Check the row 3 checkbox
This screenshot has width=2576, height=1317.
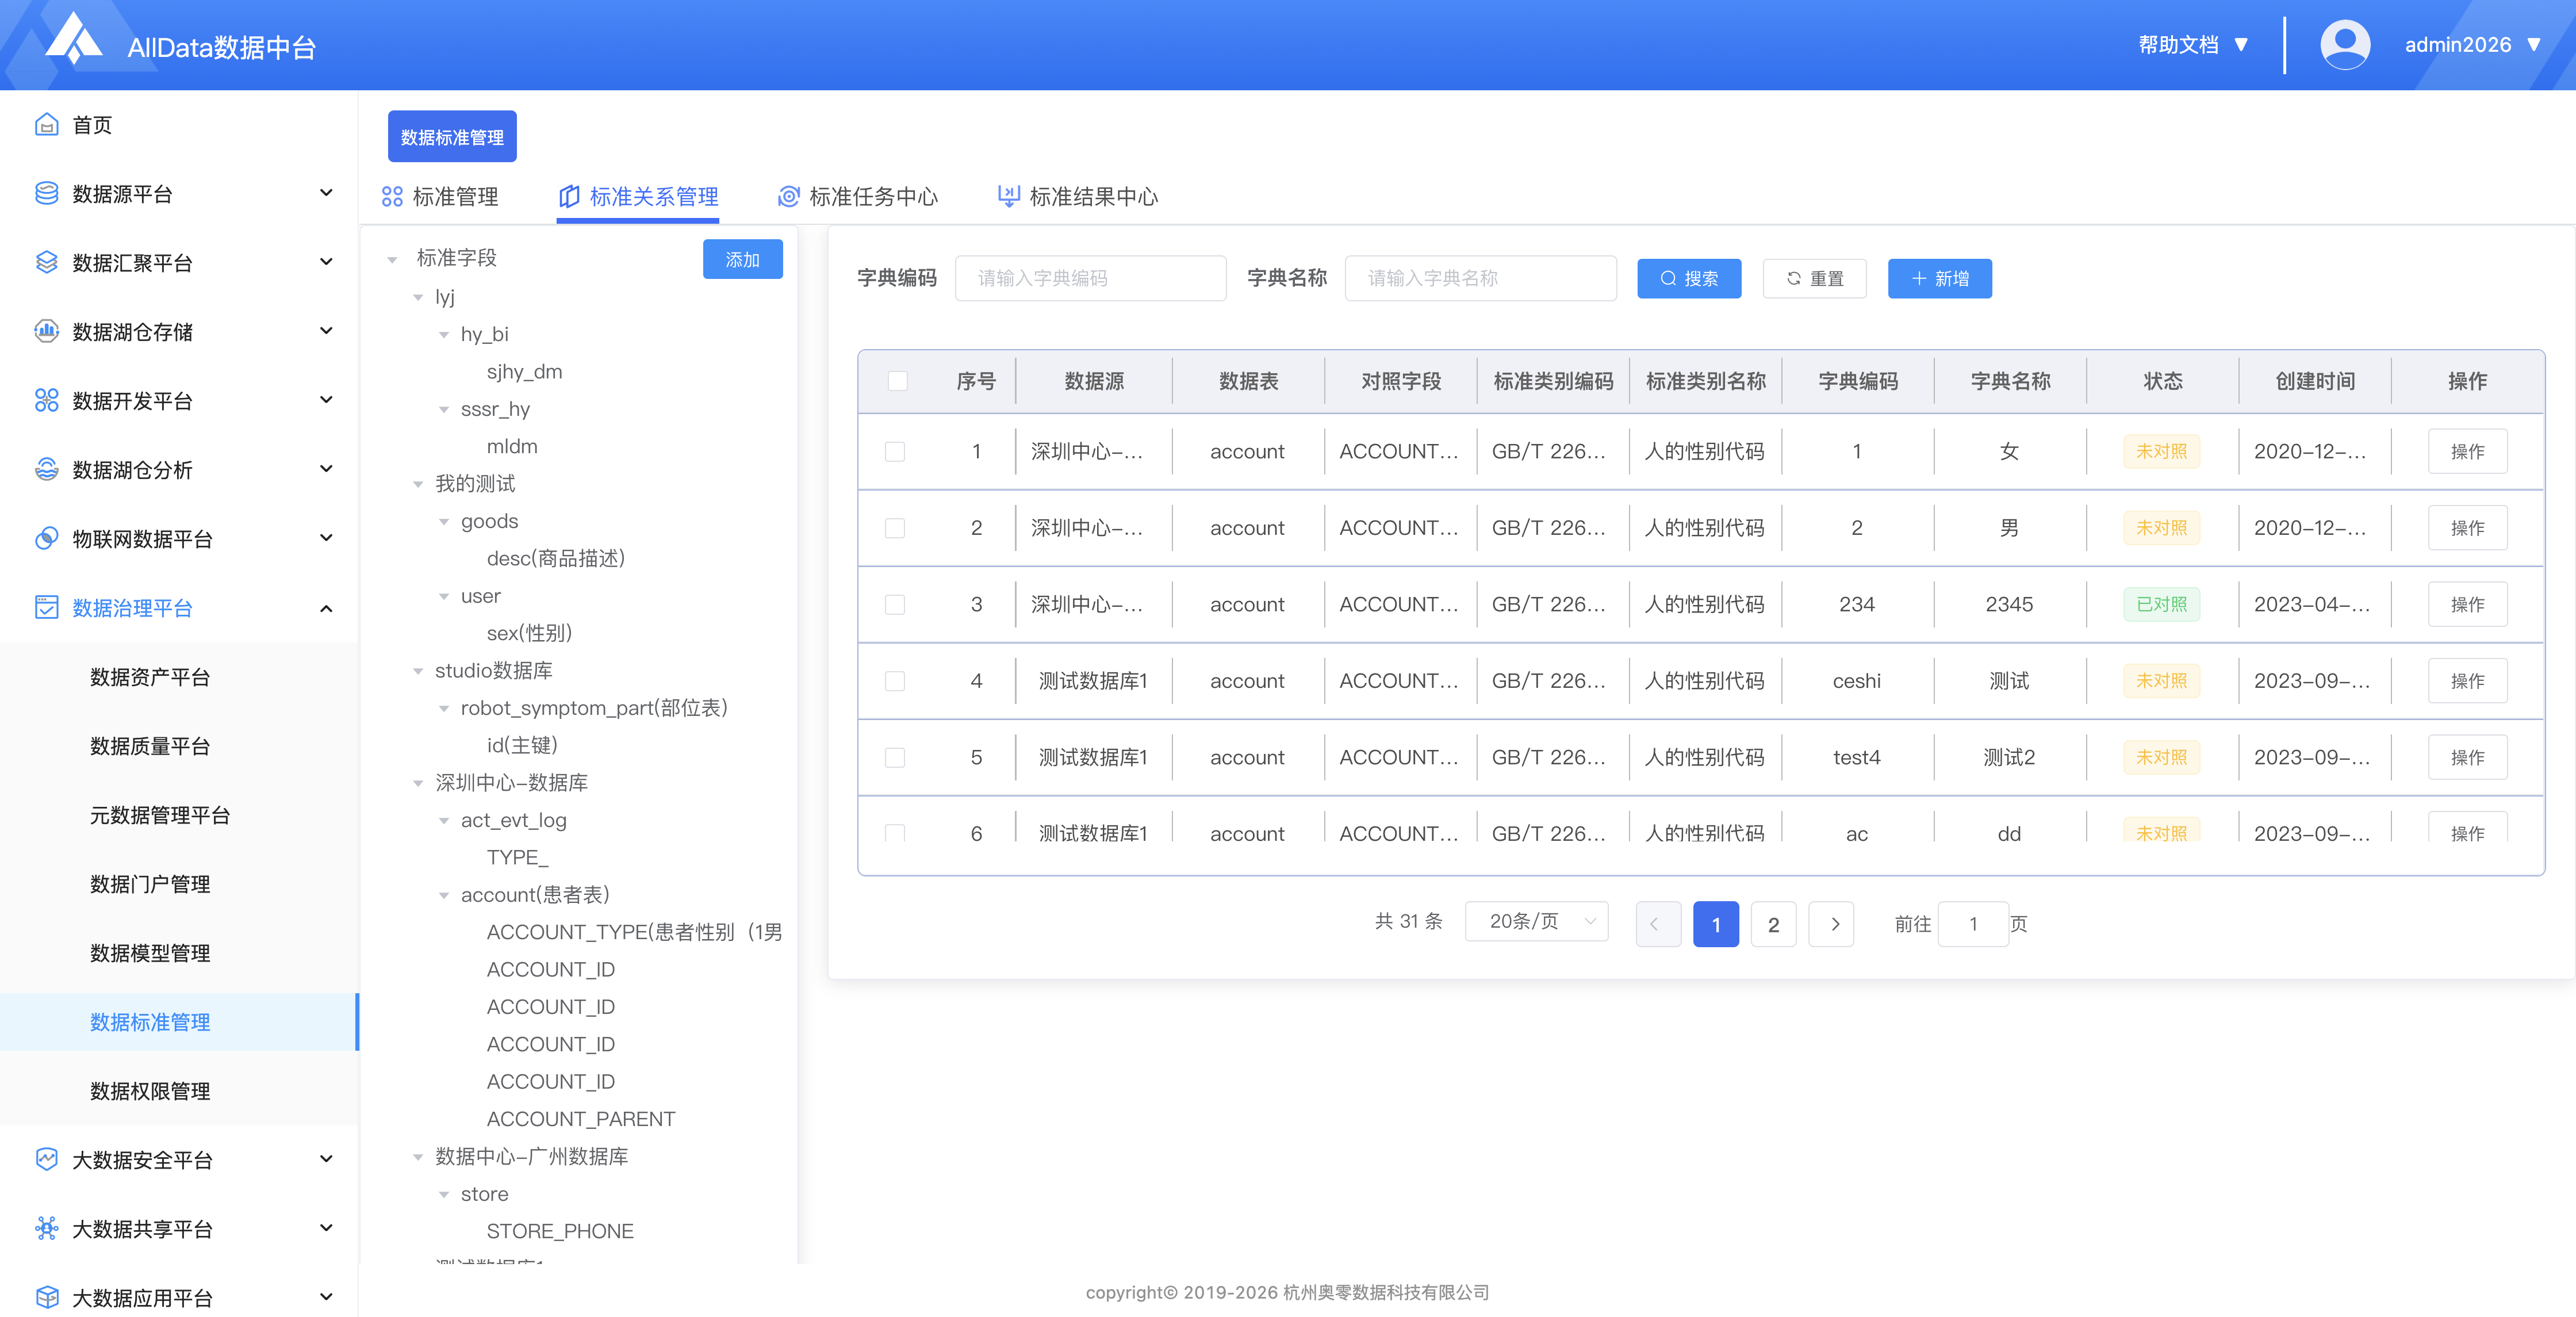coord(895,604)
